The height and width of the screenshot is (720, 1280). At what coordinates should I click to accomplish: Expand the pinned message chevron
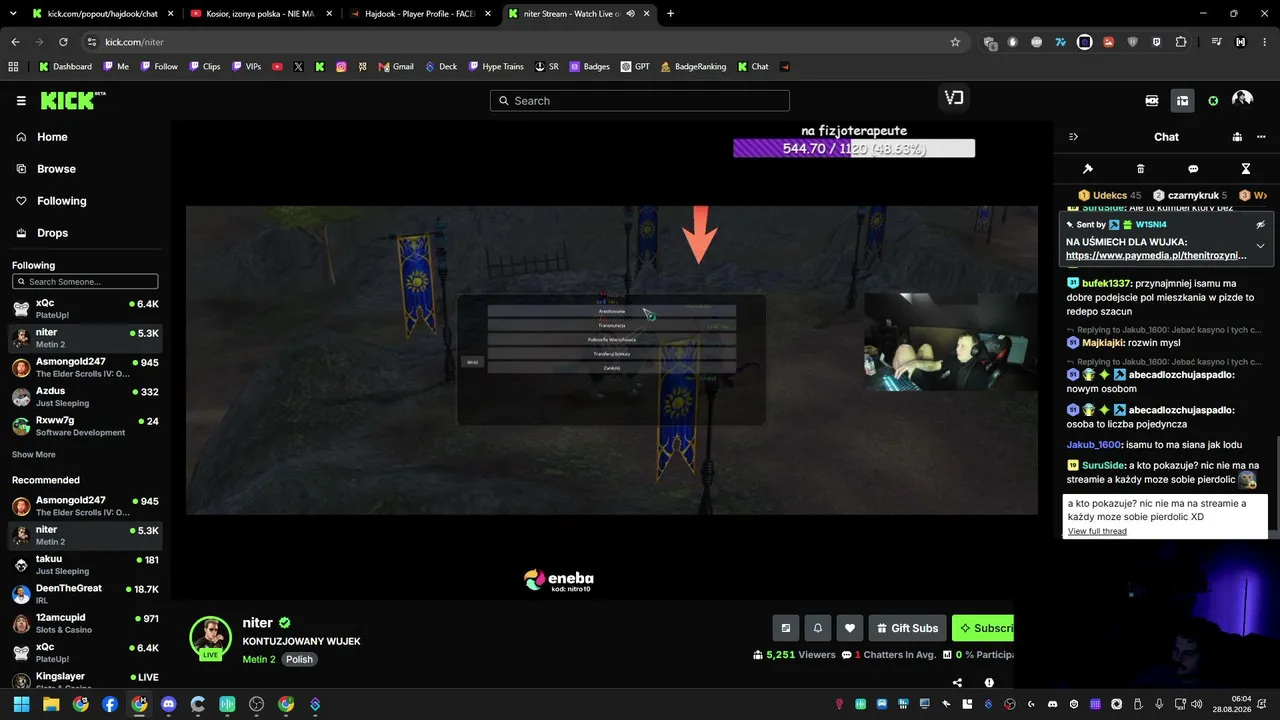pos(1260,246)
